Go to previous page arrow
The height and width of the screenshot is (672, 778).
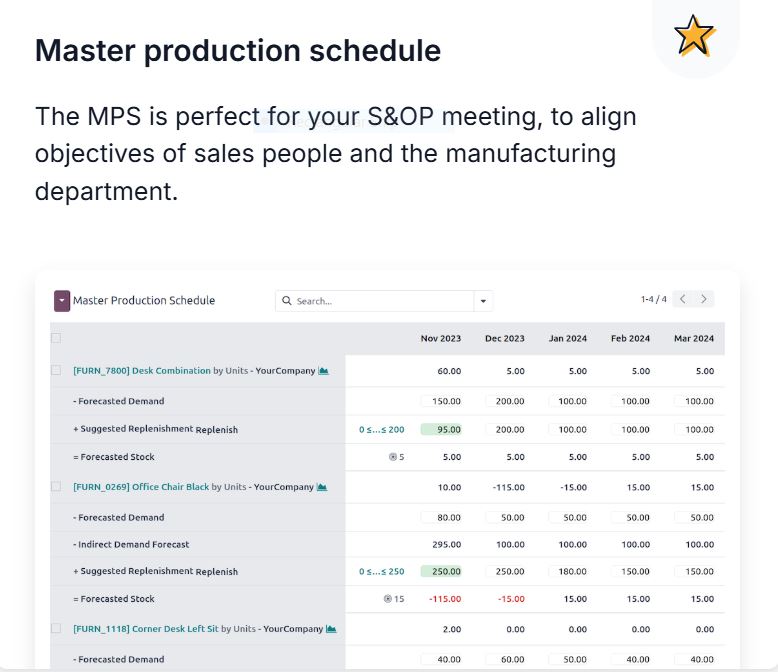click(683, 299)
